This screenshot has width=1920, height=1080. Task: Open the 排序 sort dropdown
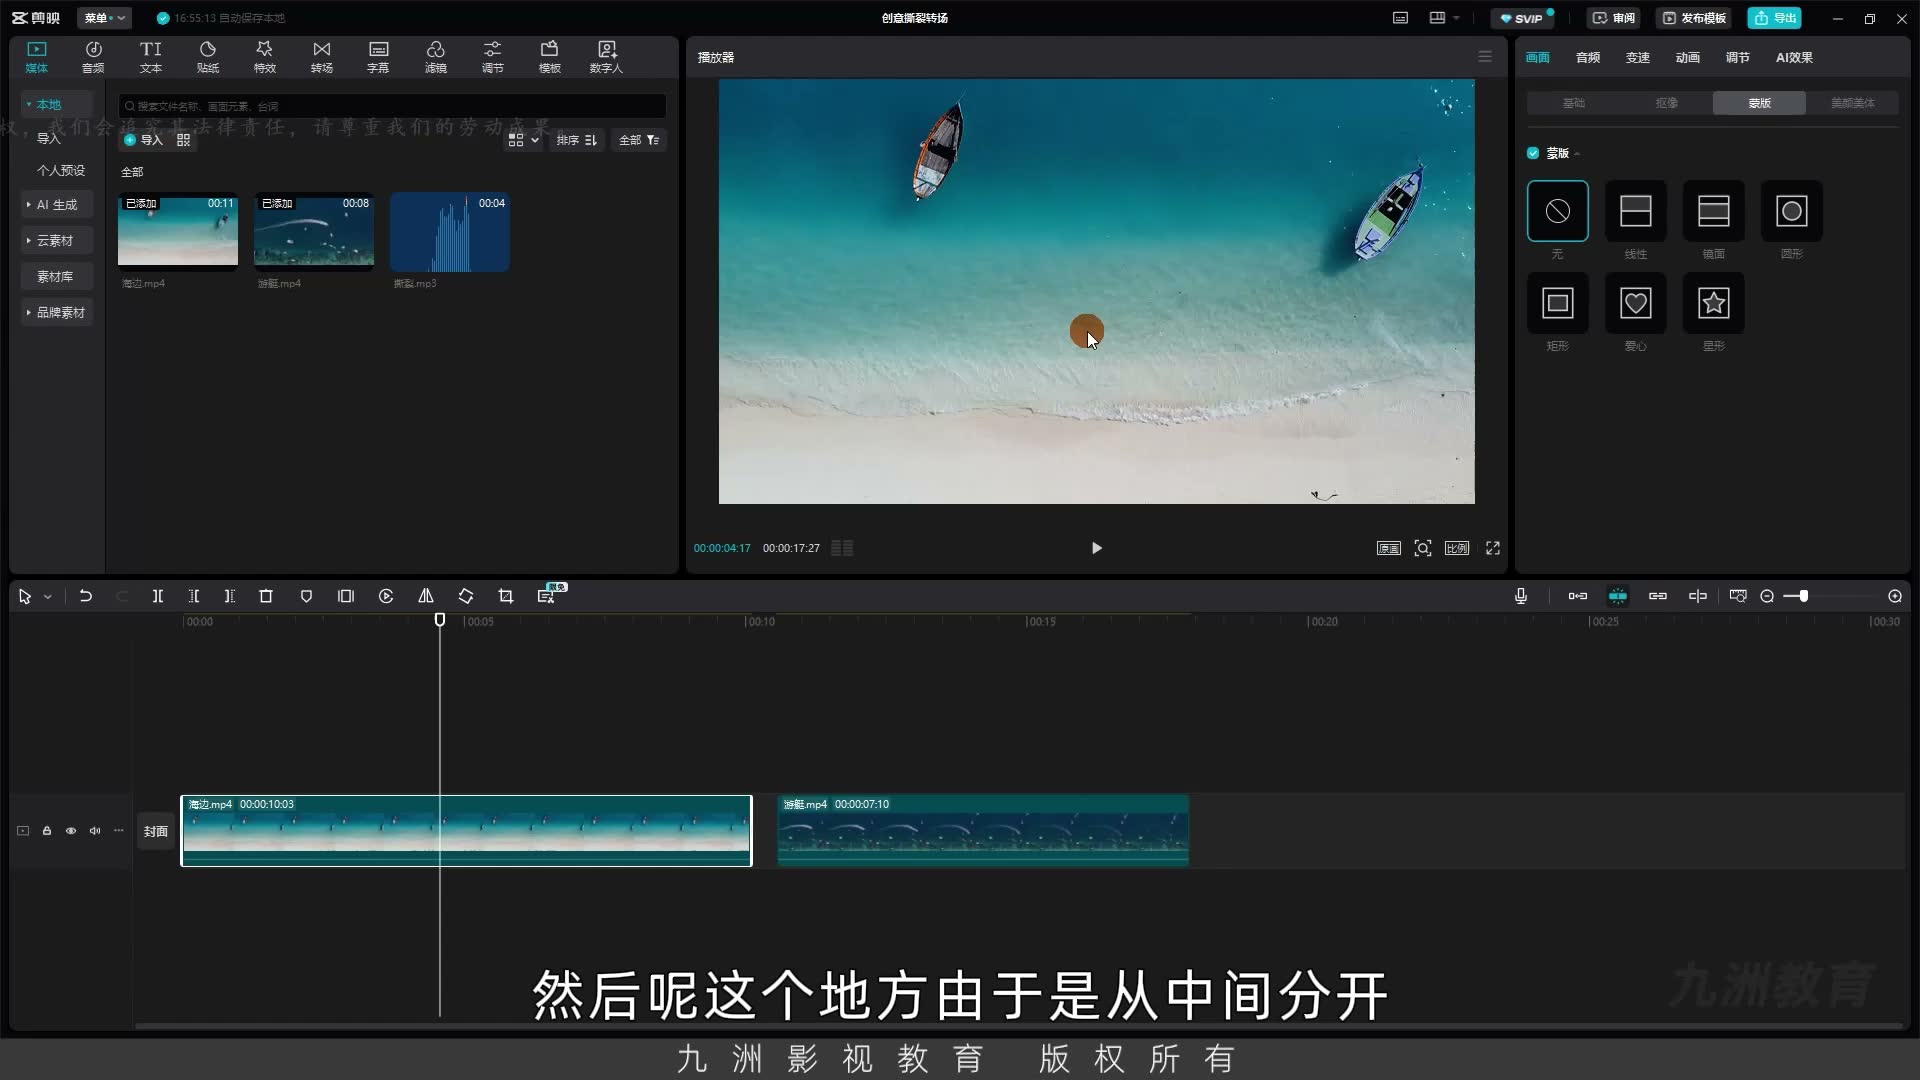(577, 140)
